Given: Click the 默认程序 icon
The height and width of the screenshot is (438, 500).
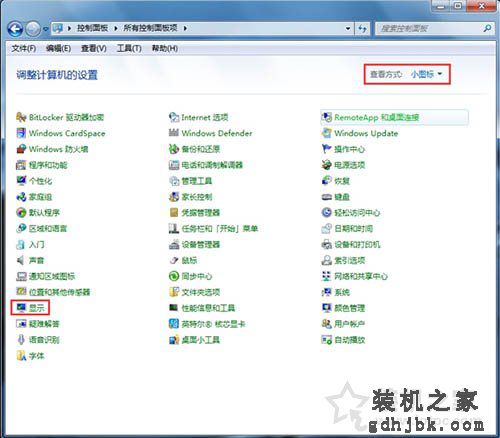Looking at the screenshot, I should click(21, 213).
